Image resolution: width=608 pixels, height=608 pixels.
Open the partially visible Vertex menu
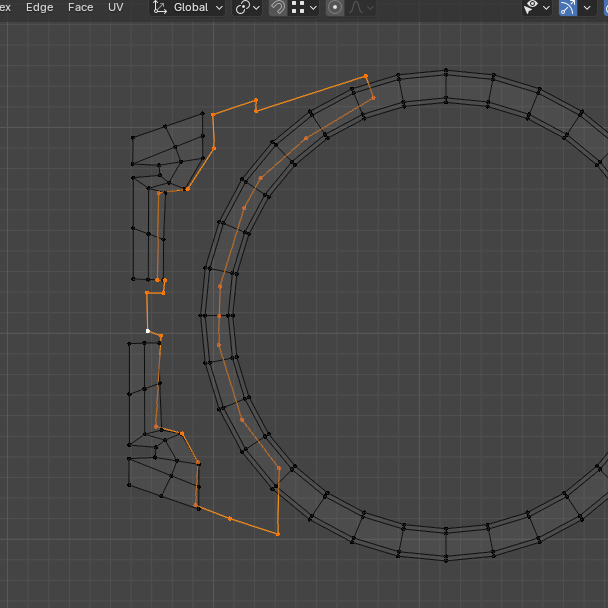click(6, 7)
